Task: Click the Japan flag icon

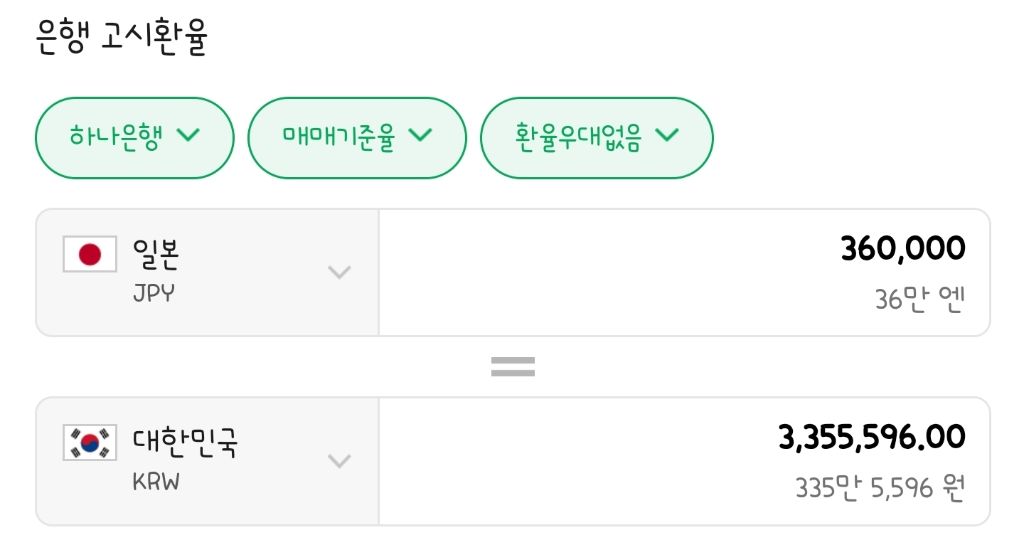Action: [90, 255]
